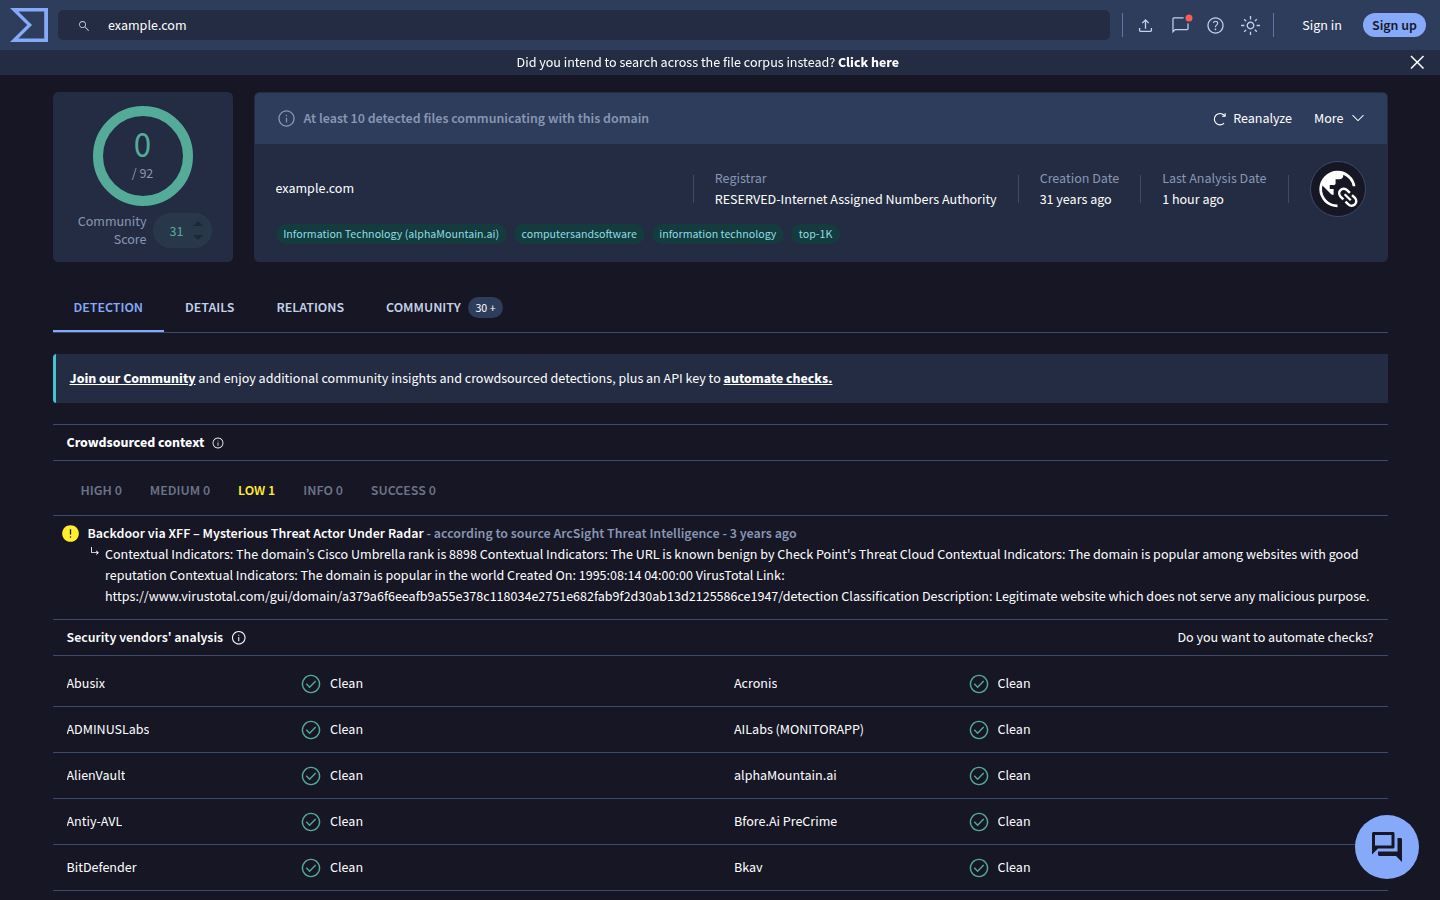
Task: Click the globe link domain icon
Action: pos(1338,189)
